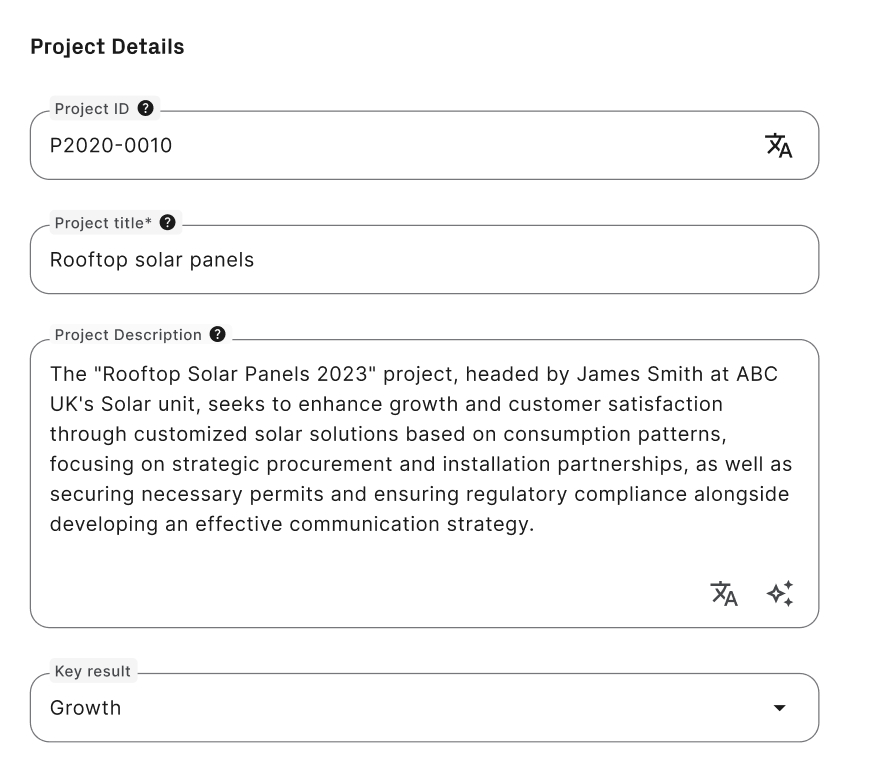The image size is (872, 776).
Task: Click the Project ID help icon
Action: click(146, 108)
